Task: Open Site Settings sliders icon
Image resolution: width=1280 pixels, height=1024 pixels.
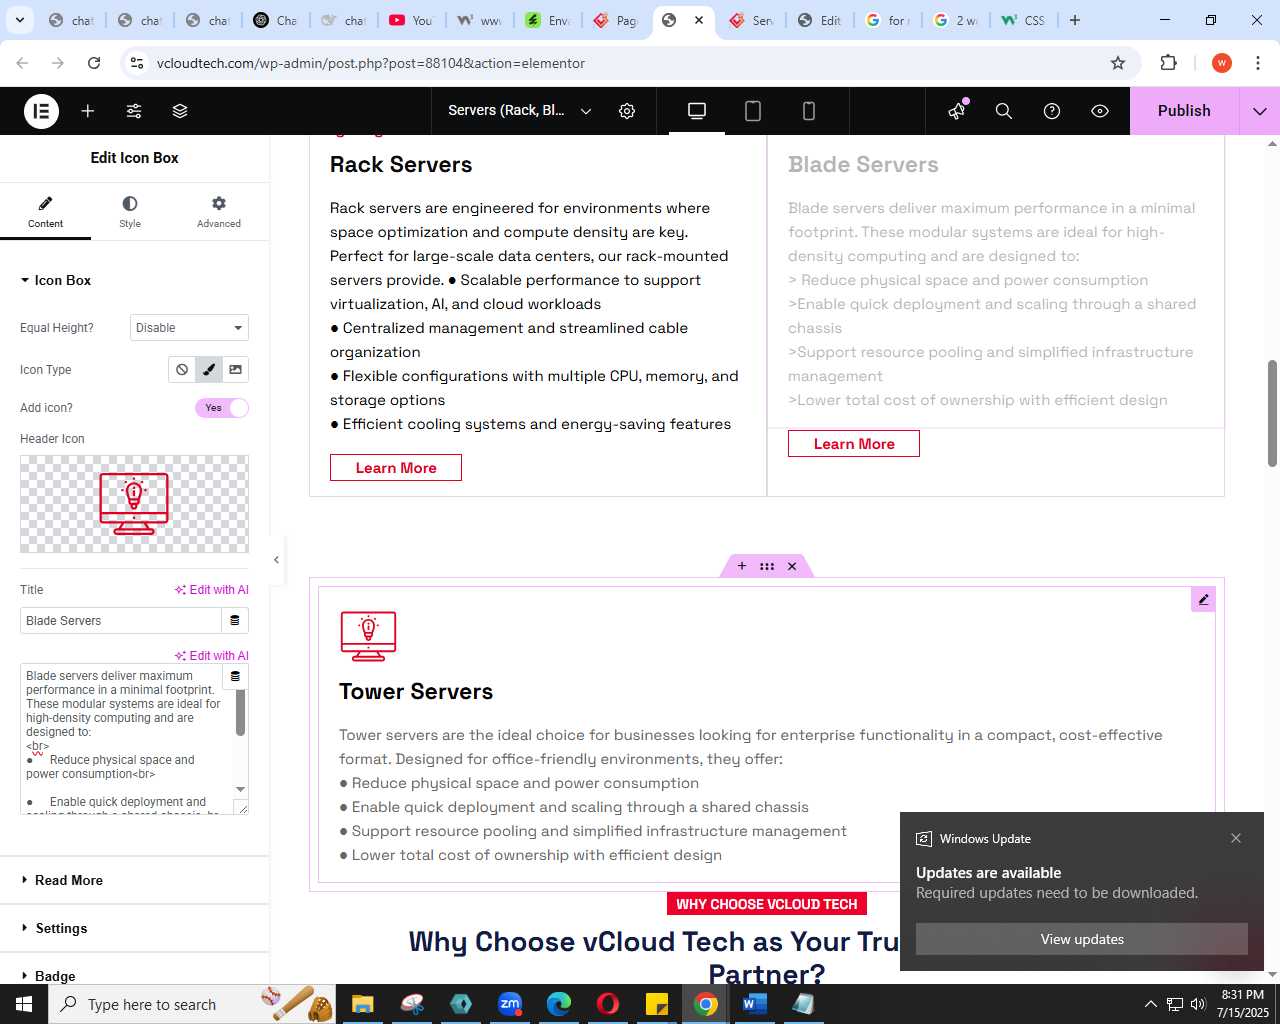Action: pos(134,111)
